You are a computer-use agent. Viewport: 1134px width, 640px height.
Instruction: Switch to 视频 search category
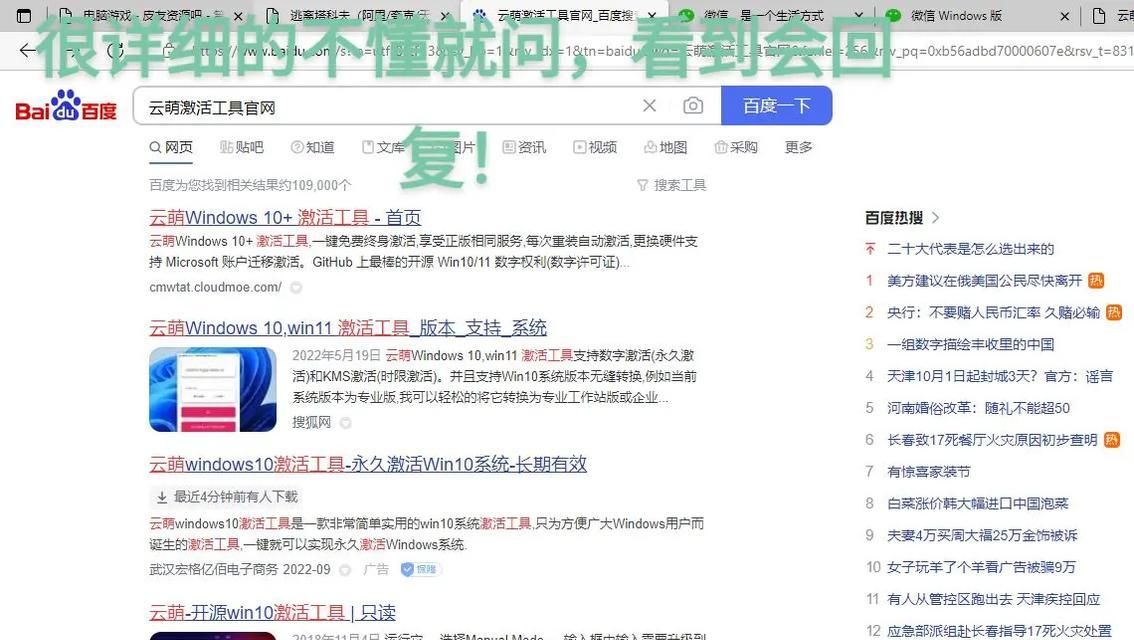click(x=595, y=148)
